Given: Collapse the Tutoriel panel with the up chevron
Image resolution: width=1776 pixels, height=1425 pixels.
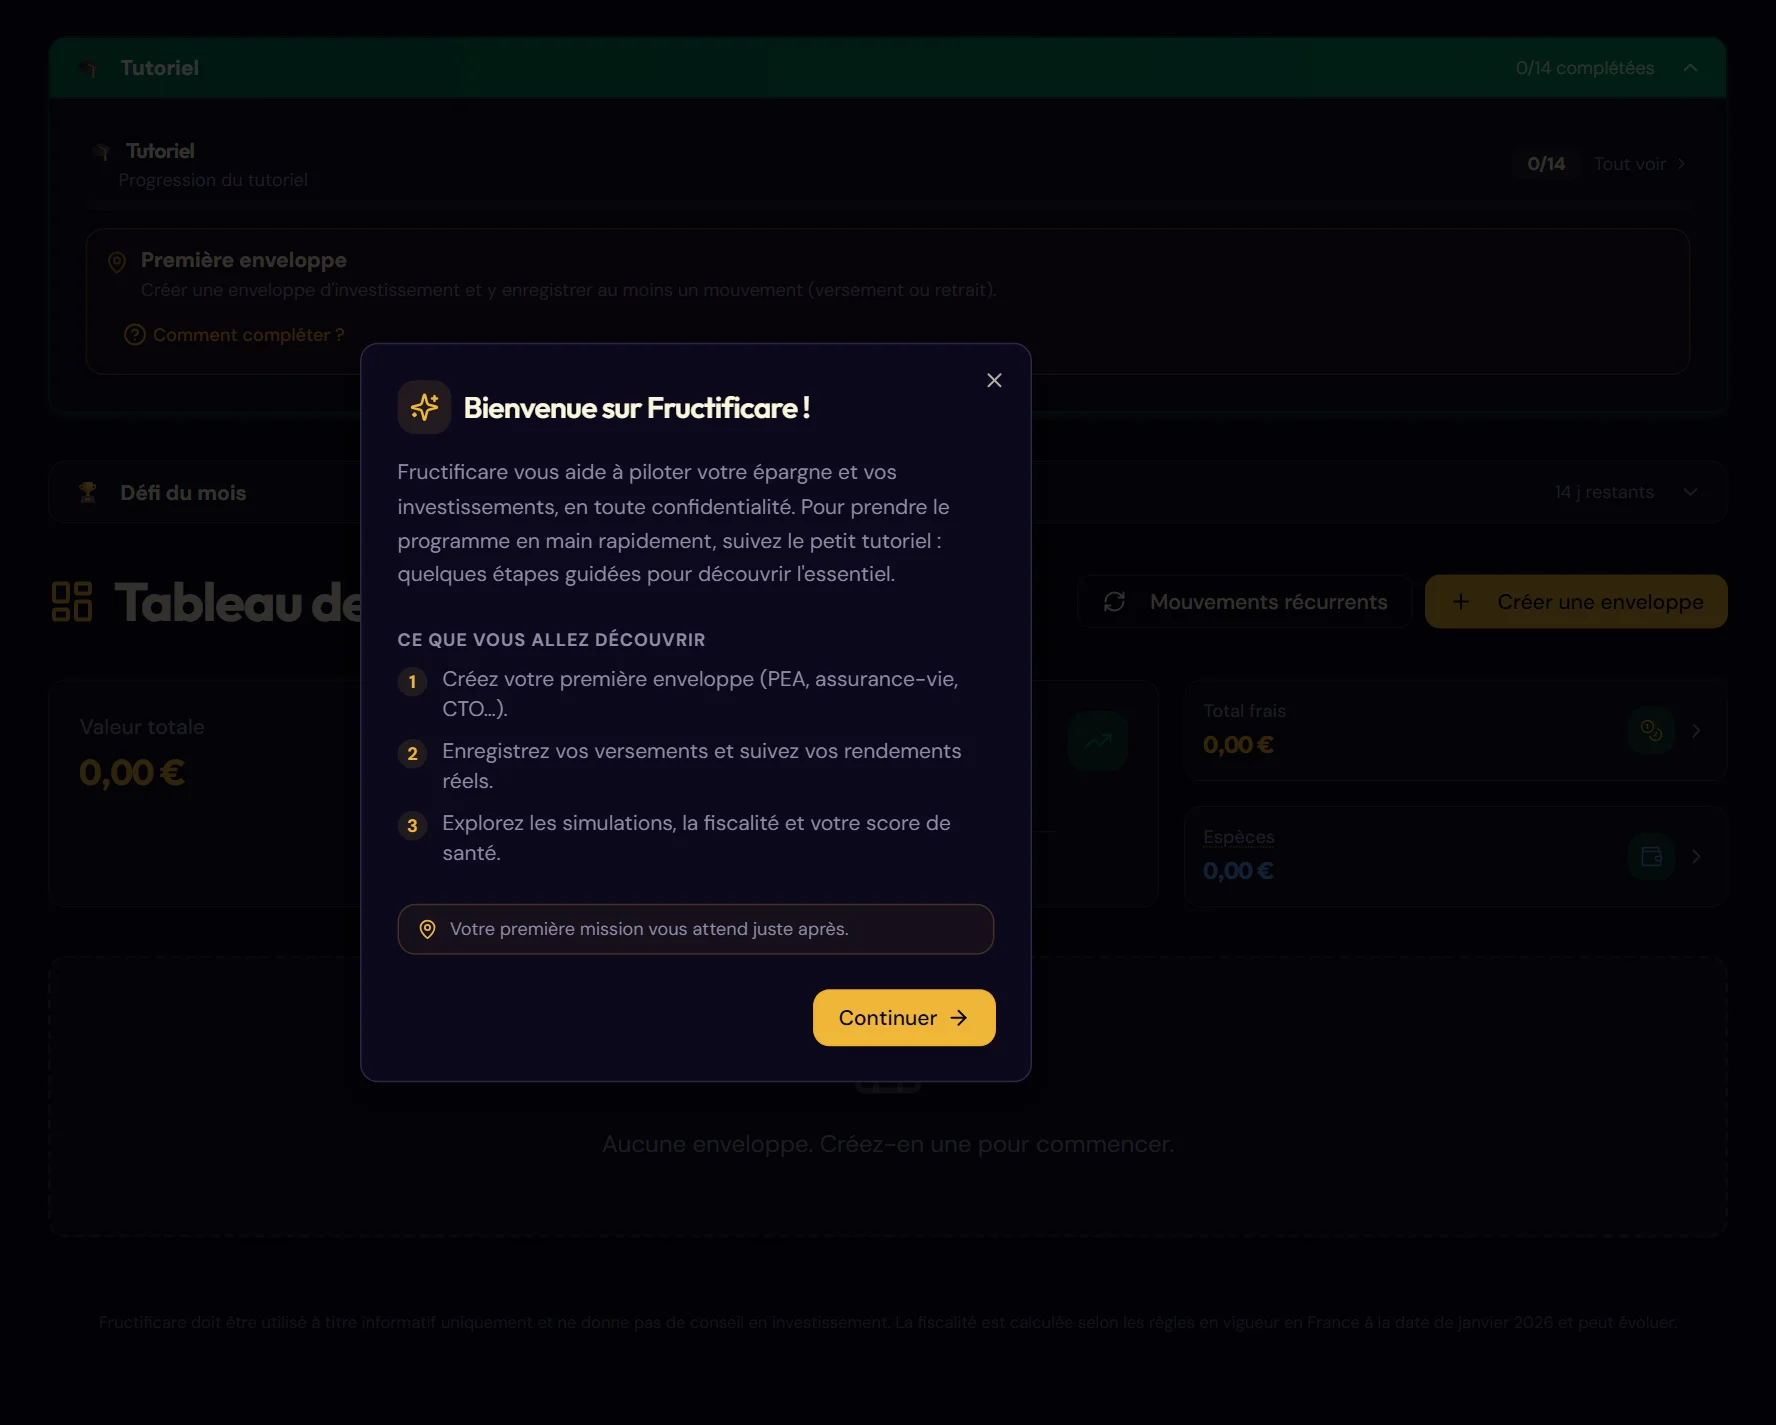Looking at the screenshot, I should point(1690,68).
